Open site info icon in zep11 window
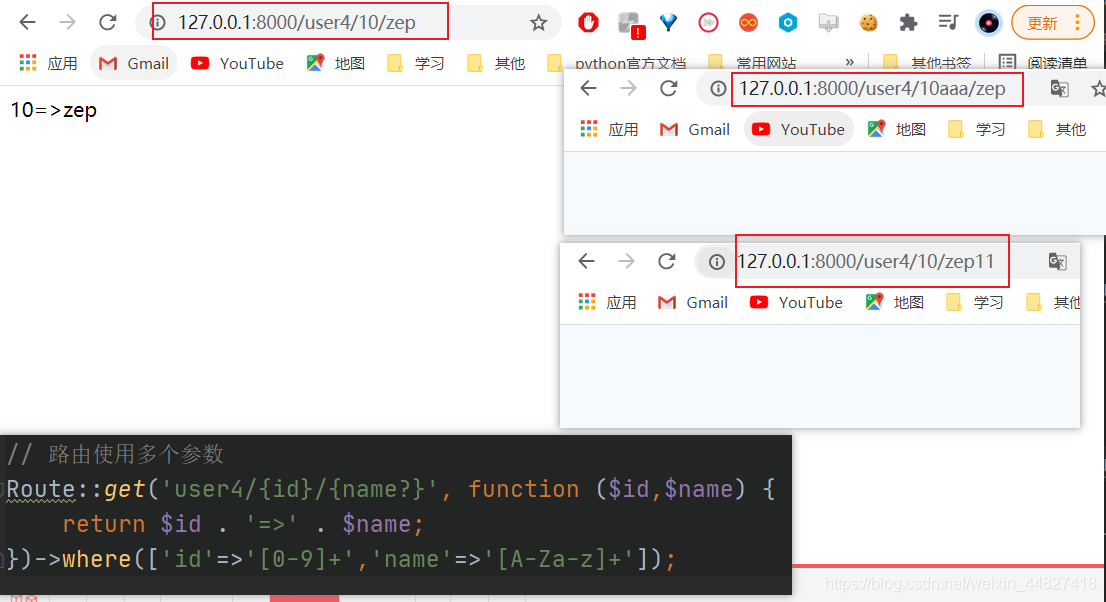 coord(717,262)
